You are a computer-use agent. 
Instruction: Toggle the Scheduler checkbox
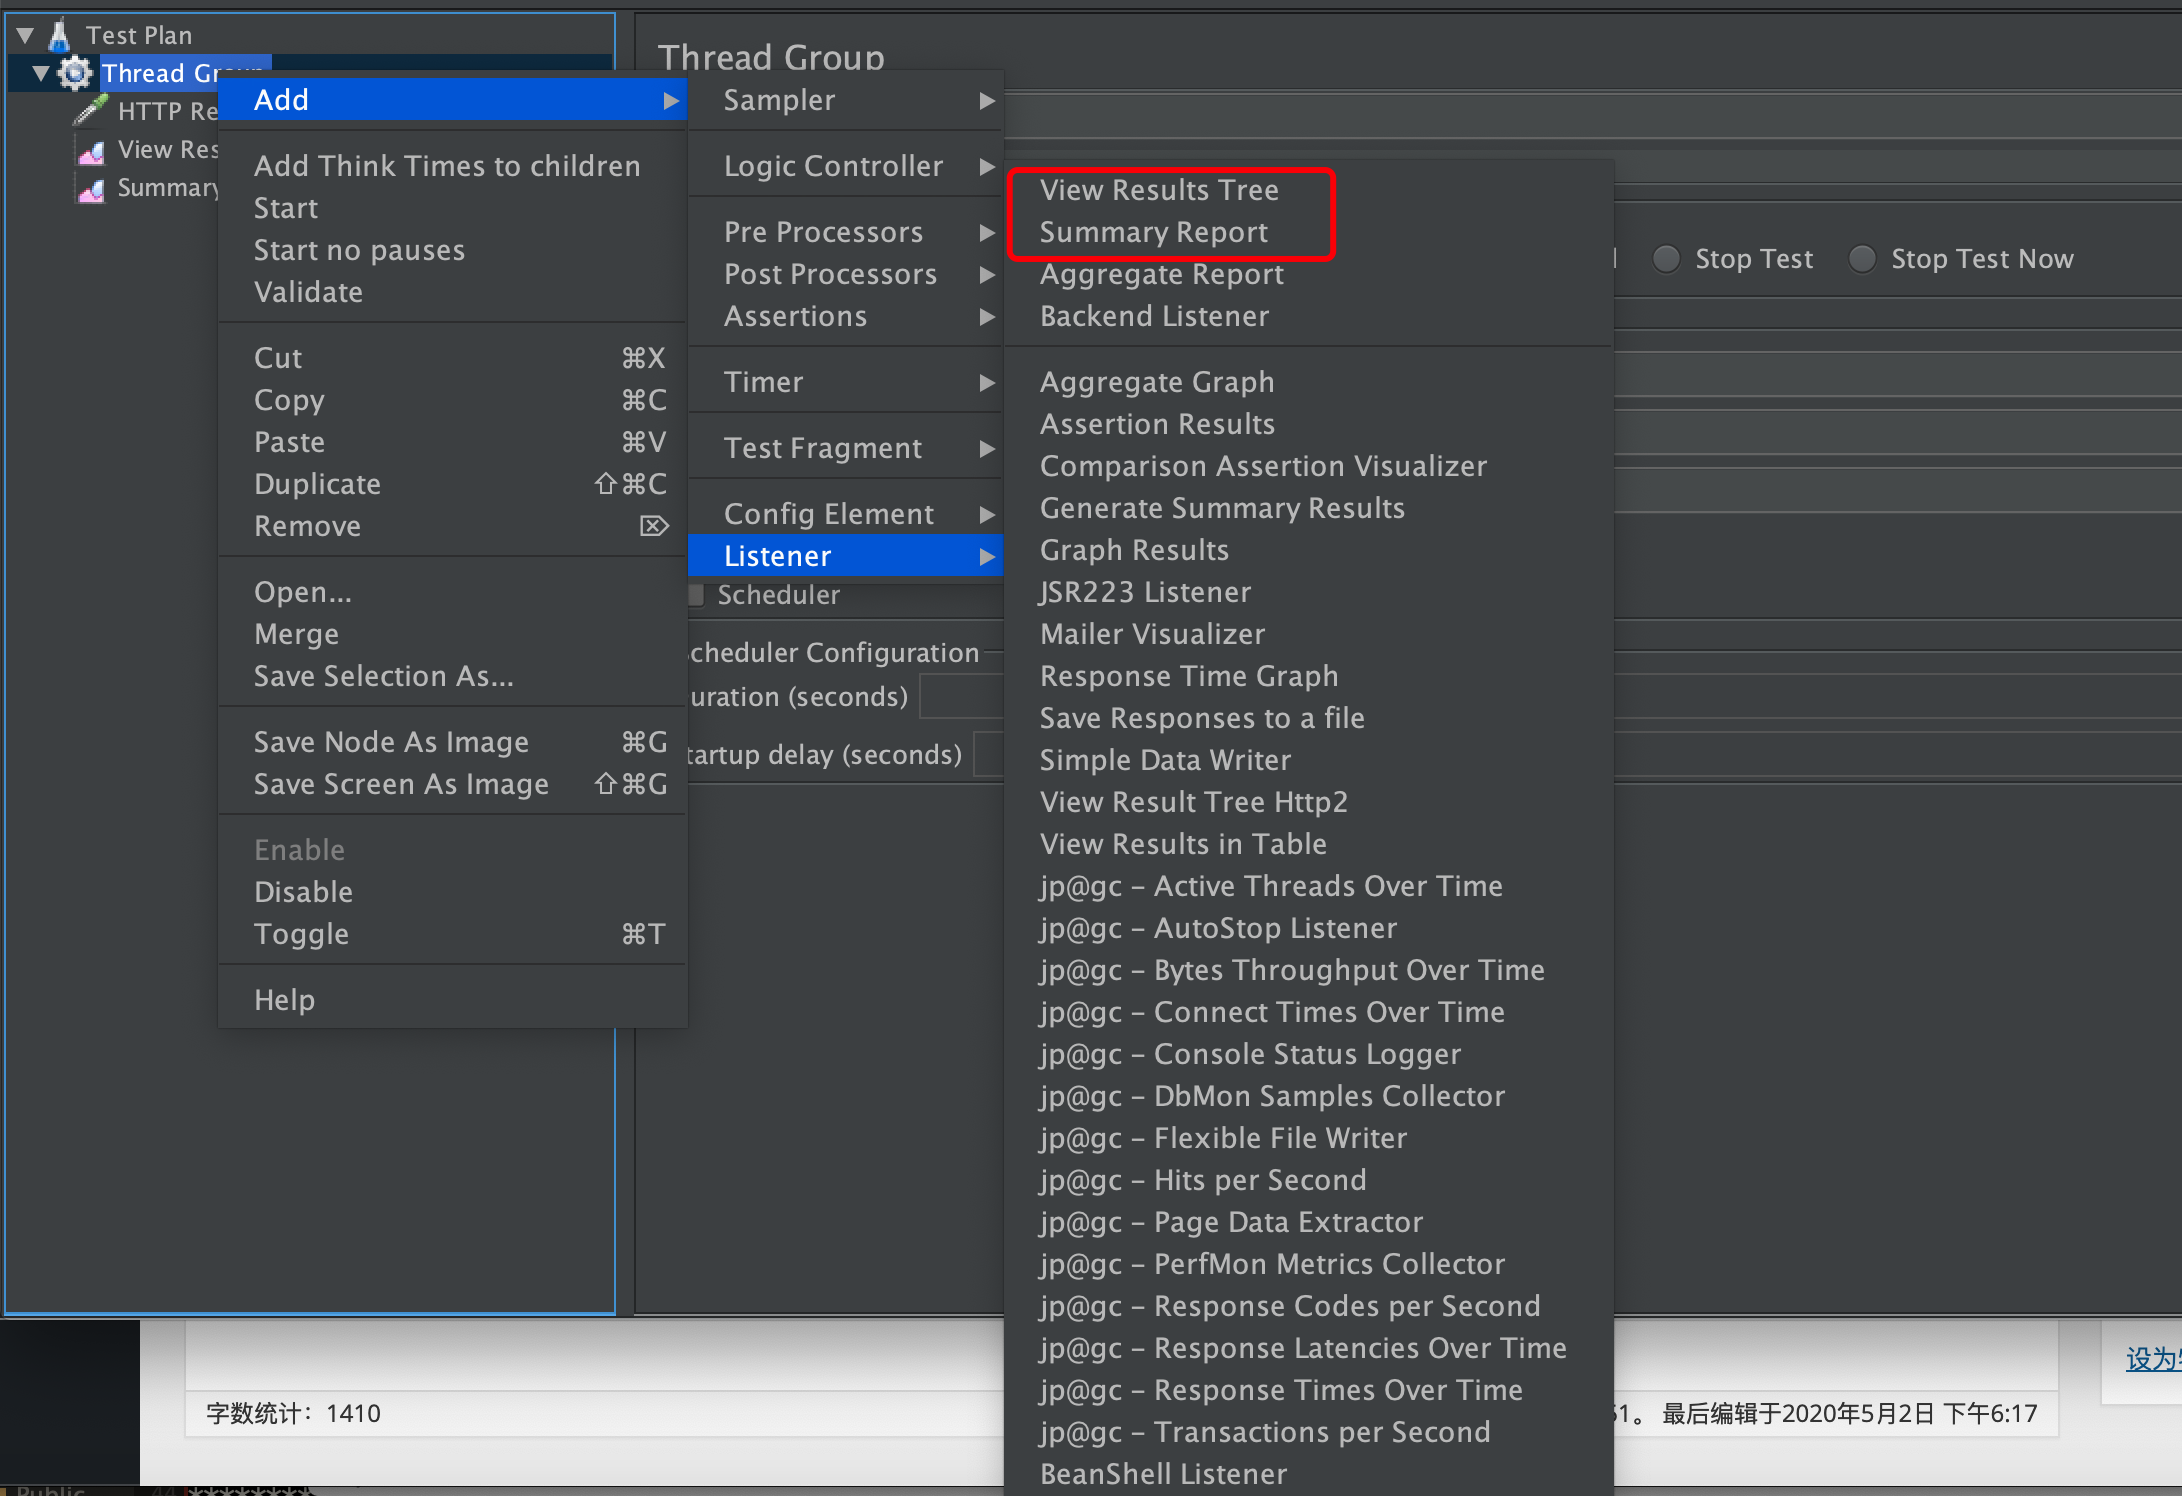pos(697,595)
